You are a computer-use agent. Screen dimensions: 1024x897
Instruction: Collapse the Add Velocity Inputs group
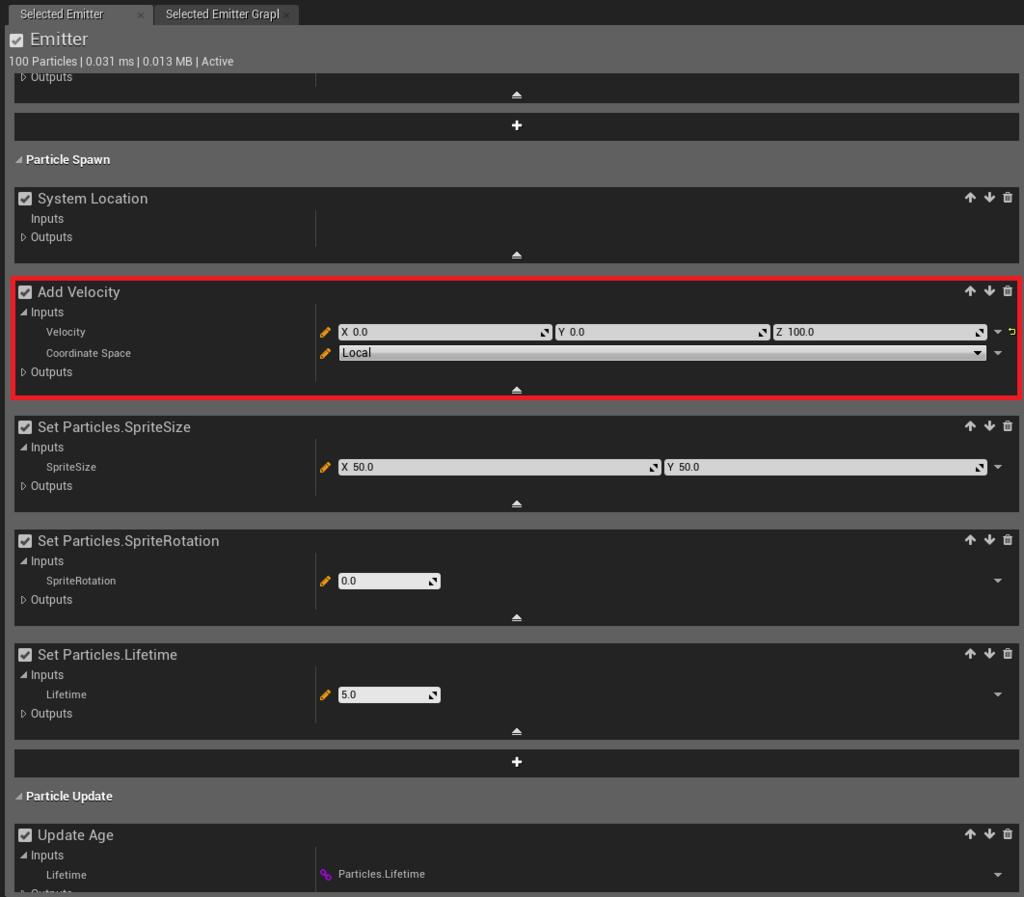pos(24,313)
